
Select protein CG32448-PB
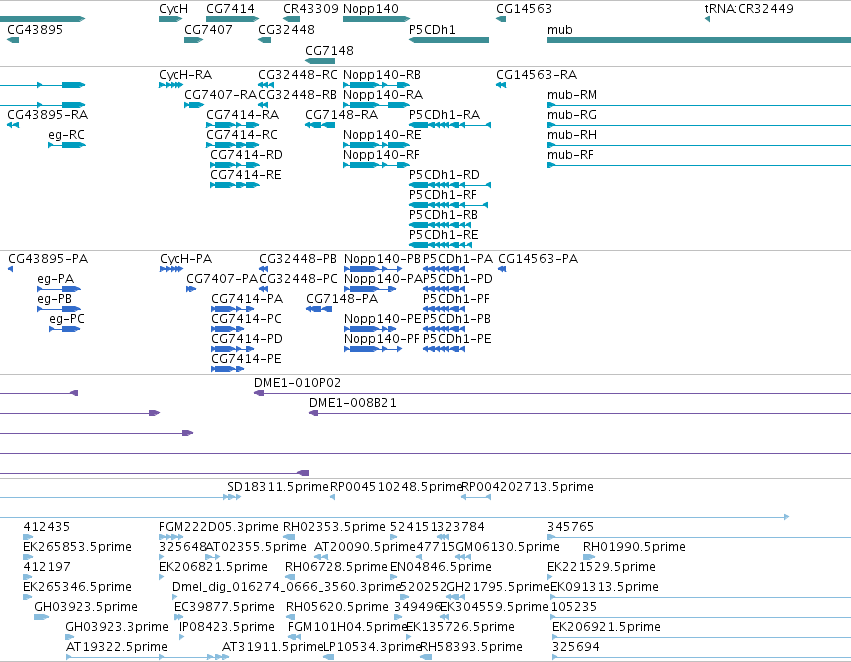click(264, 269)
